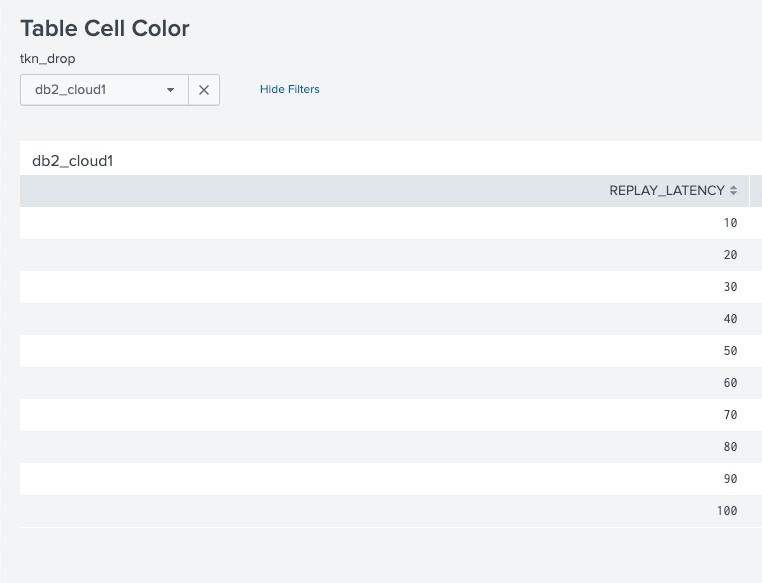Select the table cell with value 50
Image resolution: width=762 pixels, height=583 pixels.
tap(729, 351)
